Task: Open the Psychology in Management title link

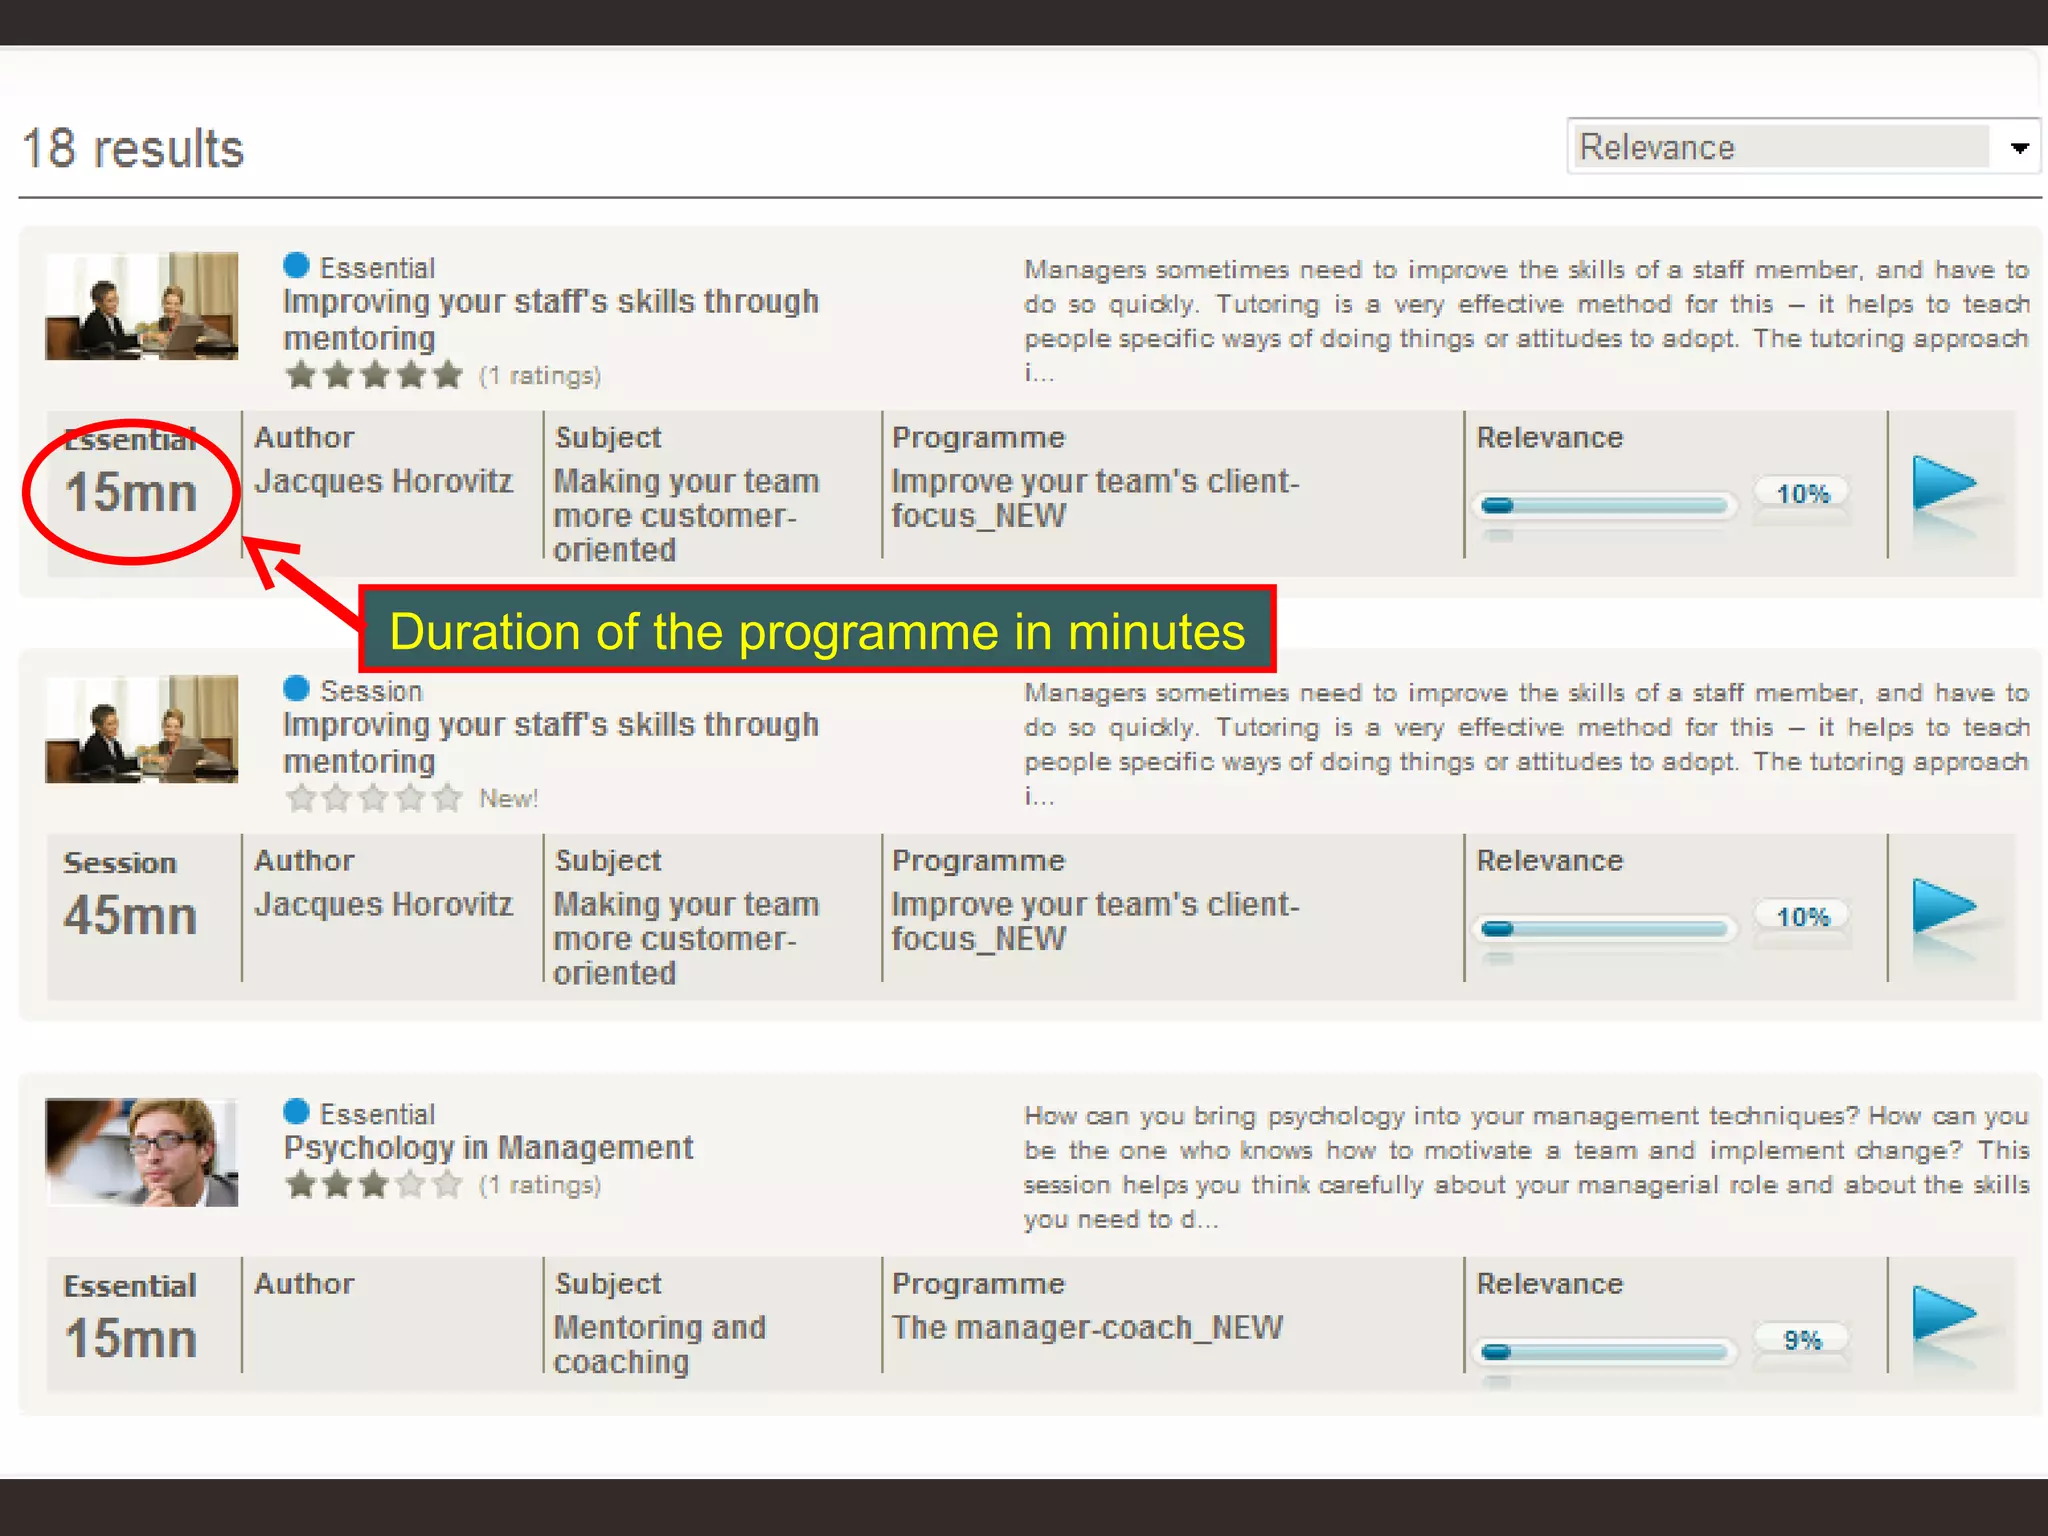Action: [x=488, y=1147]
